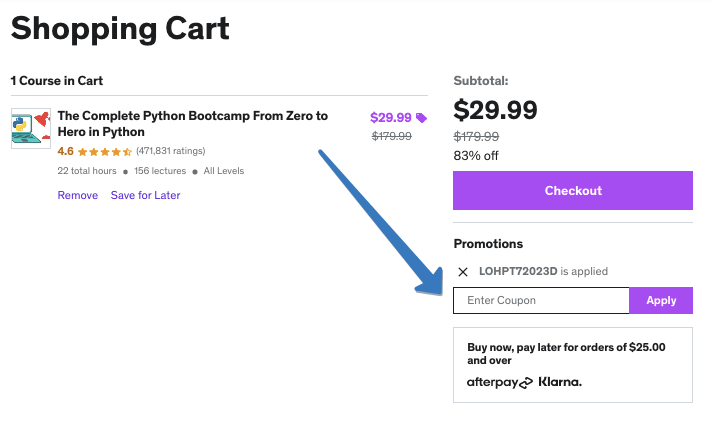The image size is (713, 426).
Task: Open the Python Bootcamp course thumbnail
Action: click(31, 128)
